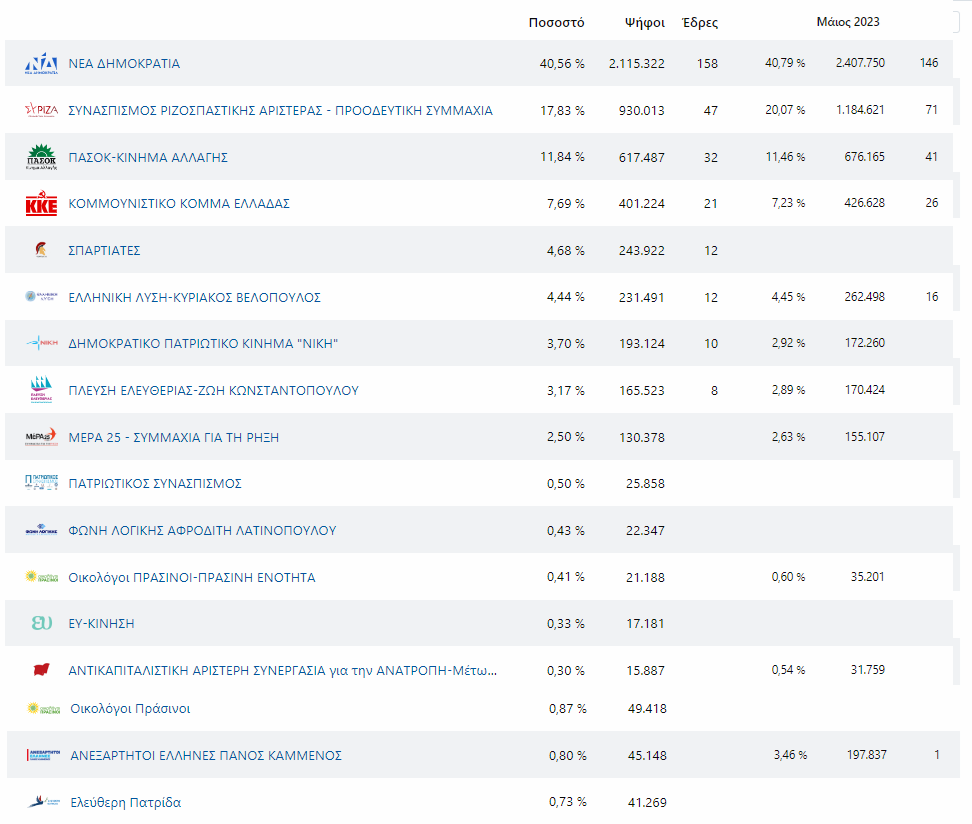Click the red flag logo of ΑΝΤΙΚΑΠΙΤΑΛΙΣΤΙΚΗ ΑΡΙΣΤΕΡΗ
The width and height of the screenshot is (972, 824).
click(42, 670)
